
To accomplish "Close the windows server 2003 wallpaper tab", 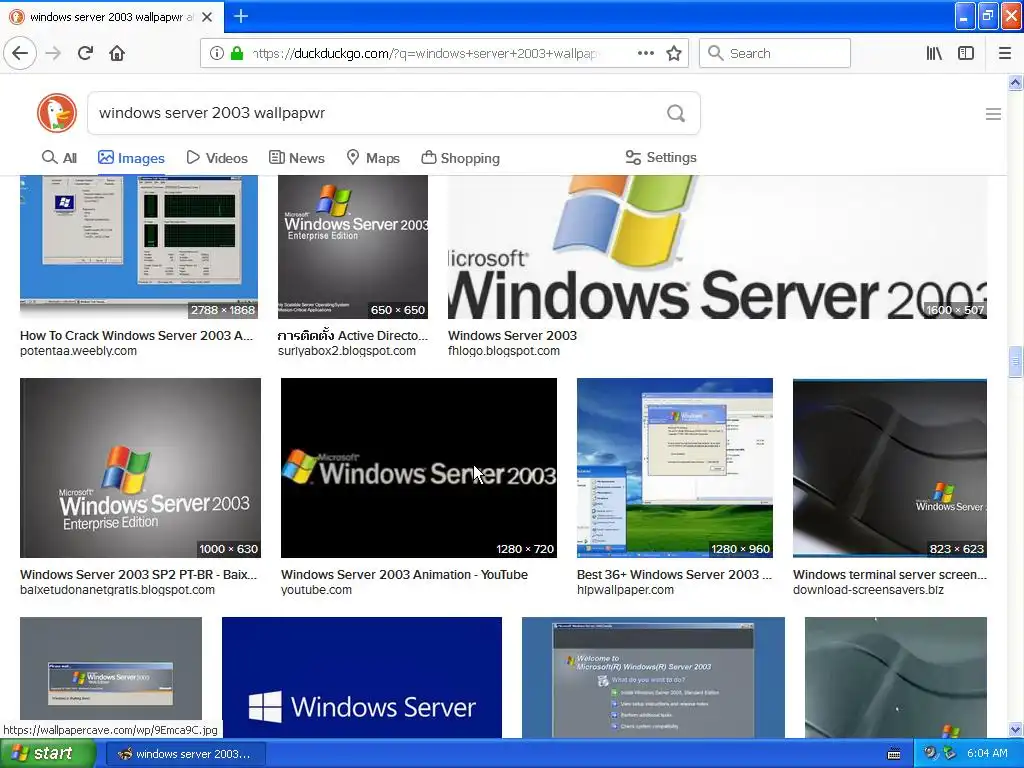I will pos(207,17).
